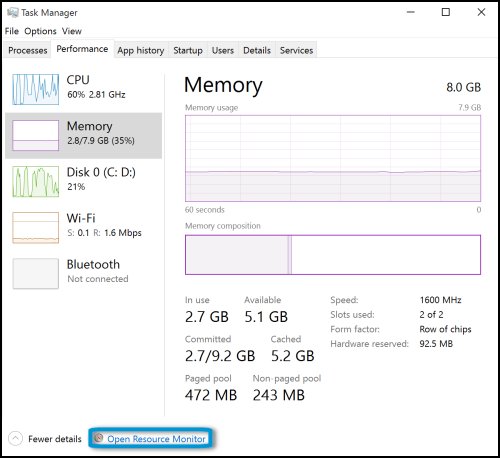Select the Wi-Fi throughput graph thumbnail

[35, 228]
